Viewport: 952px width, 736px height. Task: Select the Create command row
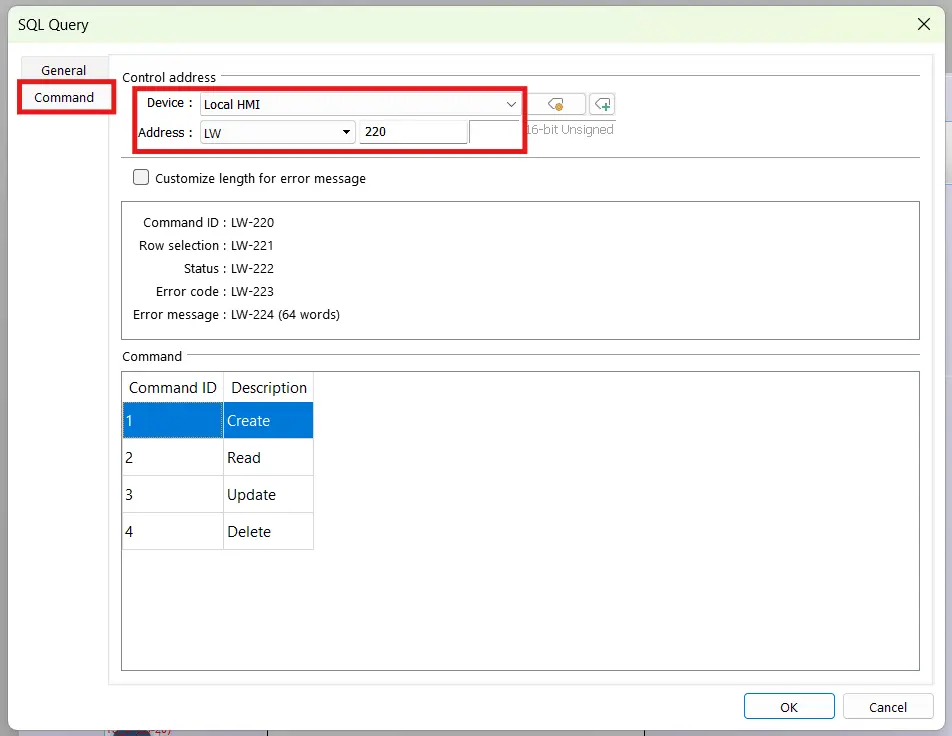click(218, 420)
